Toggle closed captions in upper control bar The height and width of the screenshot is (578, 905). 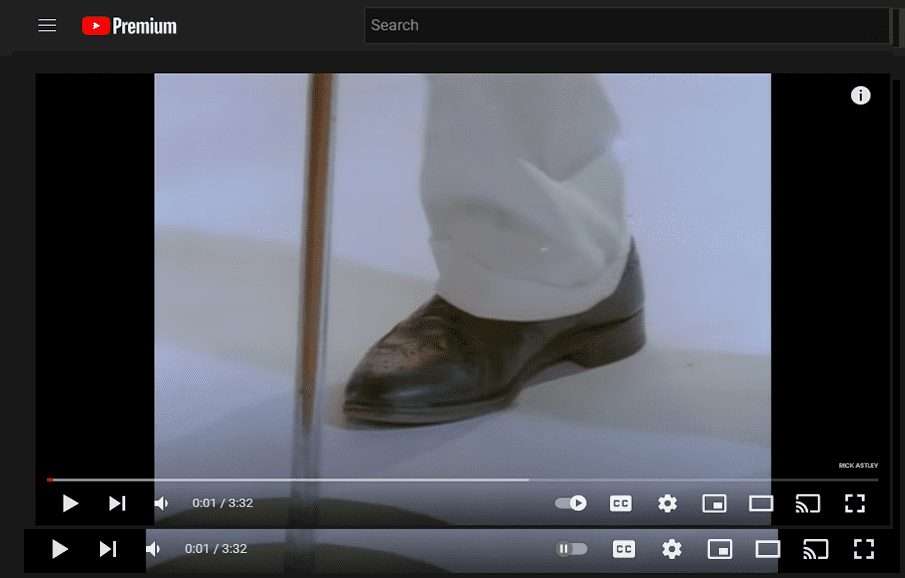point(620,504)
